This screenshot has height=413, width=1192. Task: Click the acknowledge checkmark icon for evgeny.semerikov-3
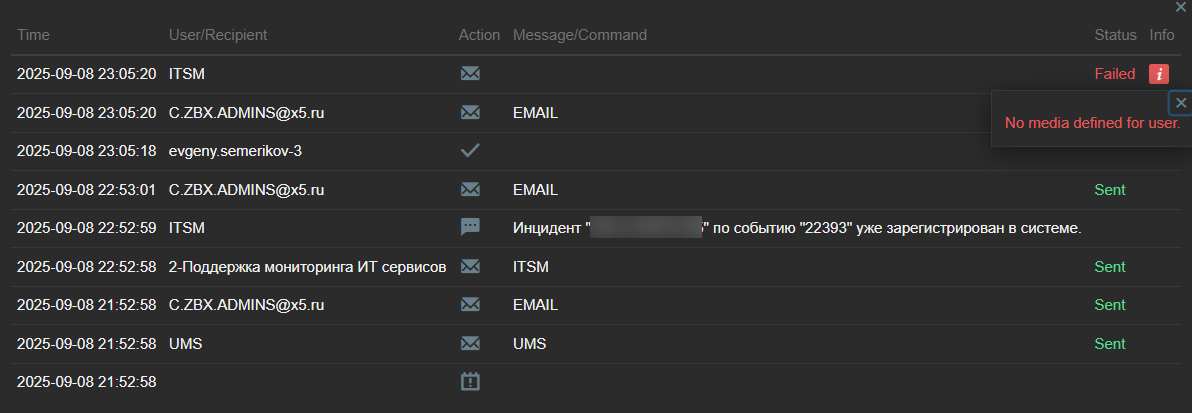click(470, 150)
